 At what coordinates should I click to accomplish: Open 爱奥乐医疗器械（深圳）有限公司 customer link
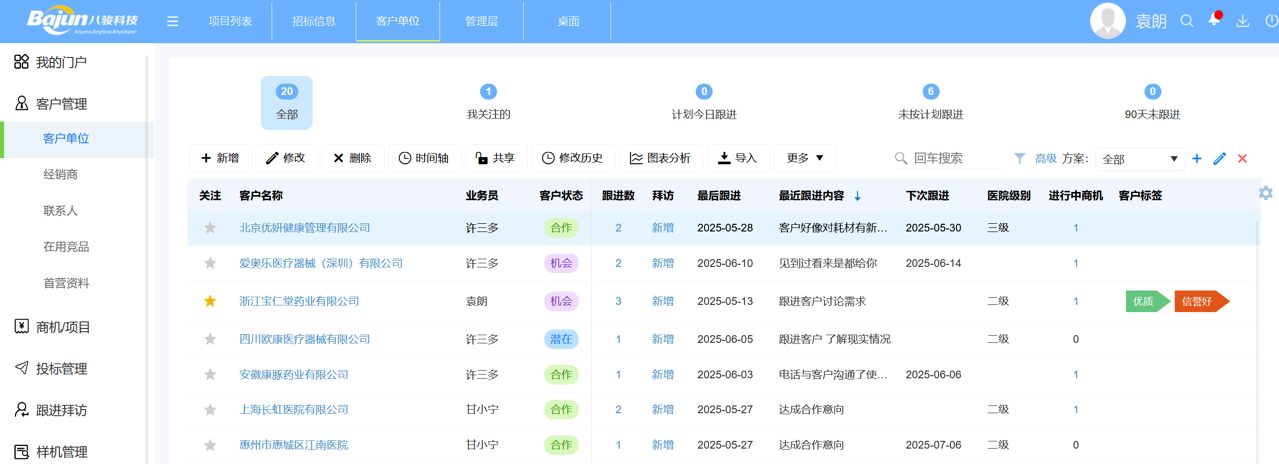coord(321,264)
